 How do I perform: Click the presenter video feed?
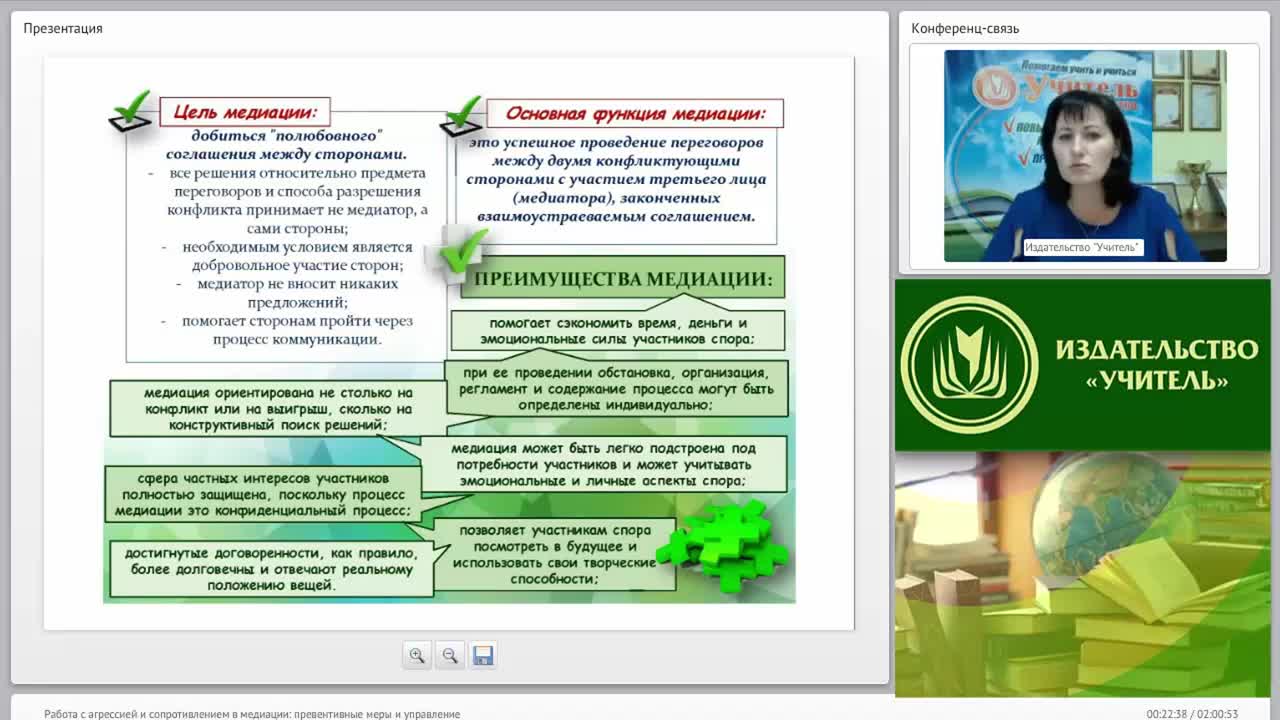(x=1085, y=156)
